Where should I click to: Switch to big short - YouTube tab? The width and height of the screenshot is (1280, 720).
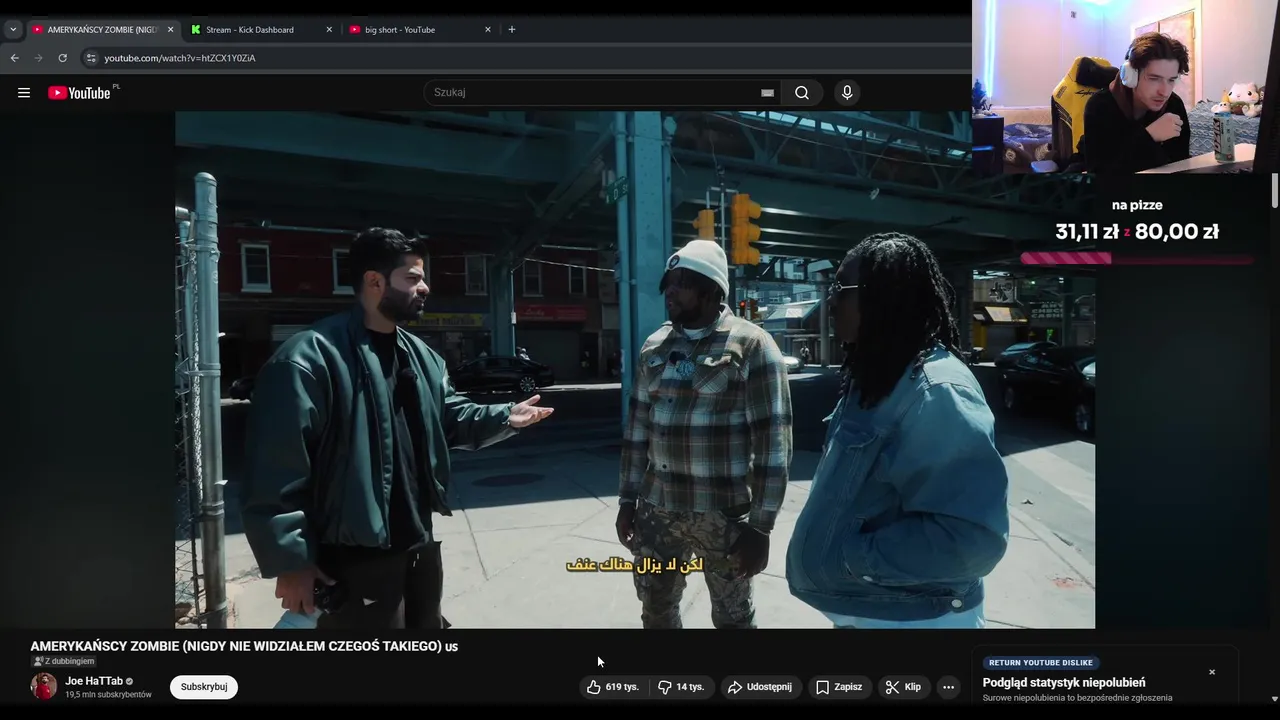(420, 29)
